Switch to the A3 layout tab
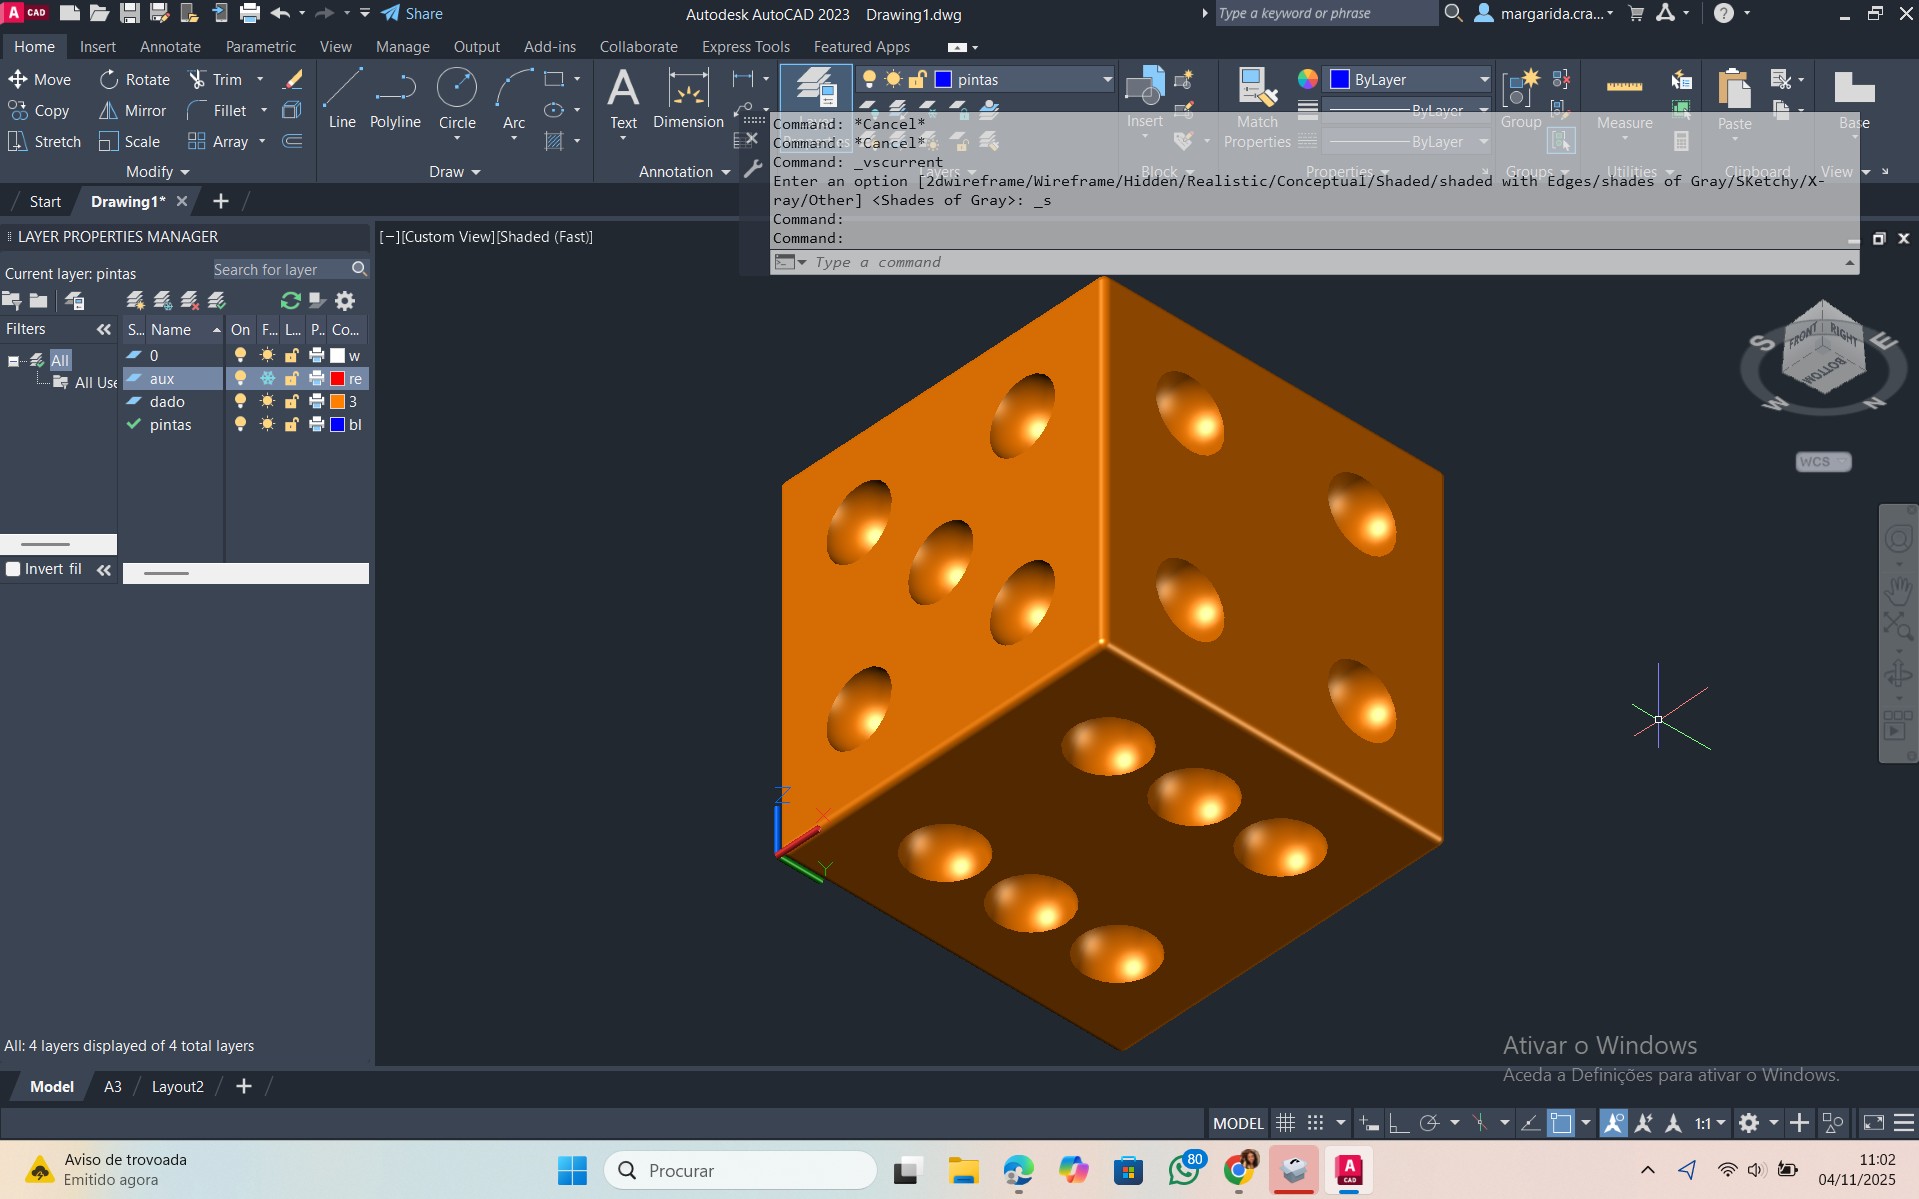This screenshot has width=1919, height=1199. (113, 1087)
